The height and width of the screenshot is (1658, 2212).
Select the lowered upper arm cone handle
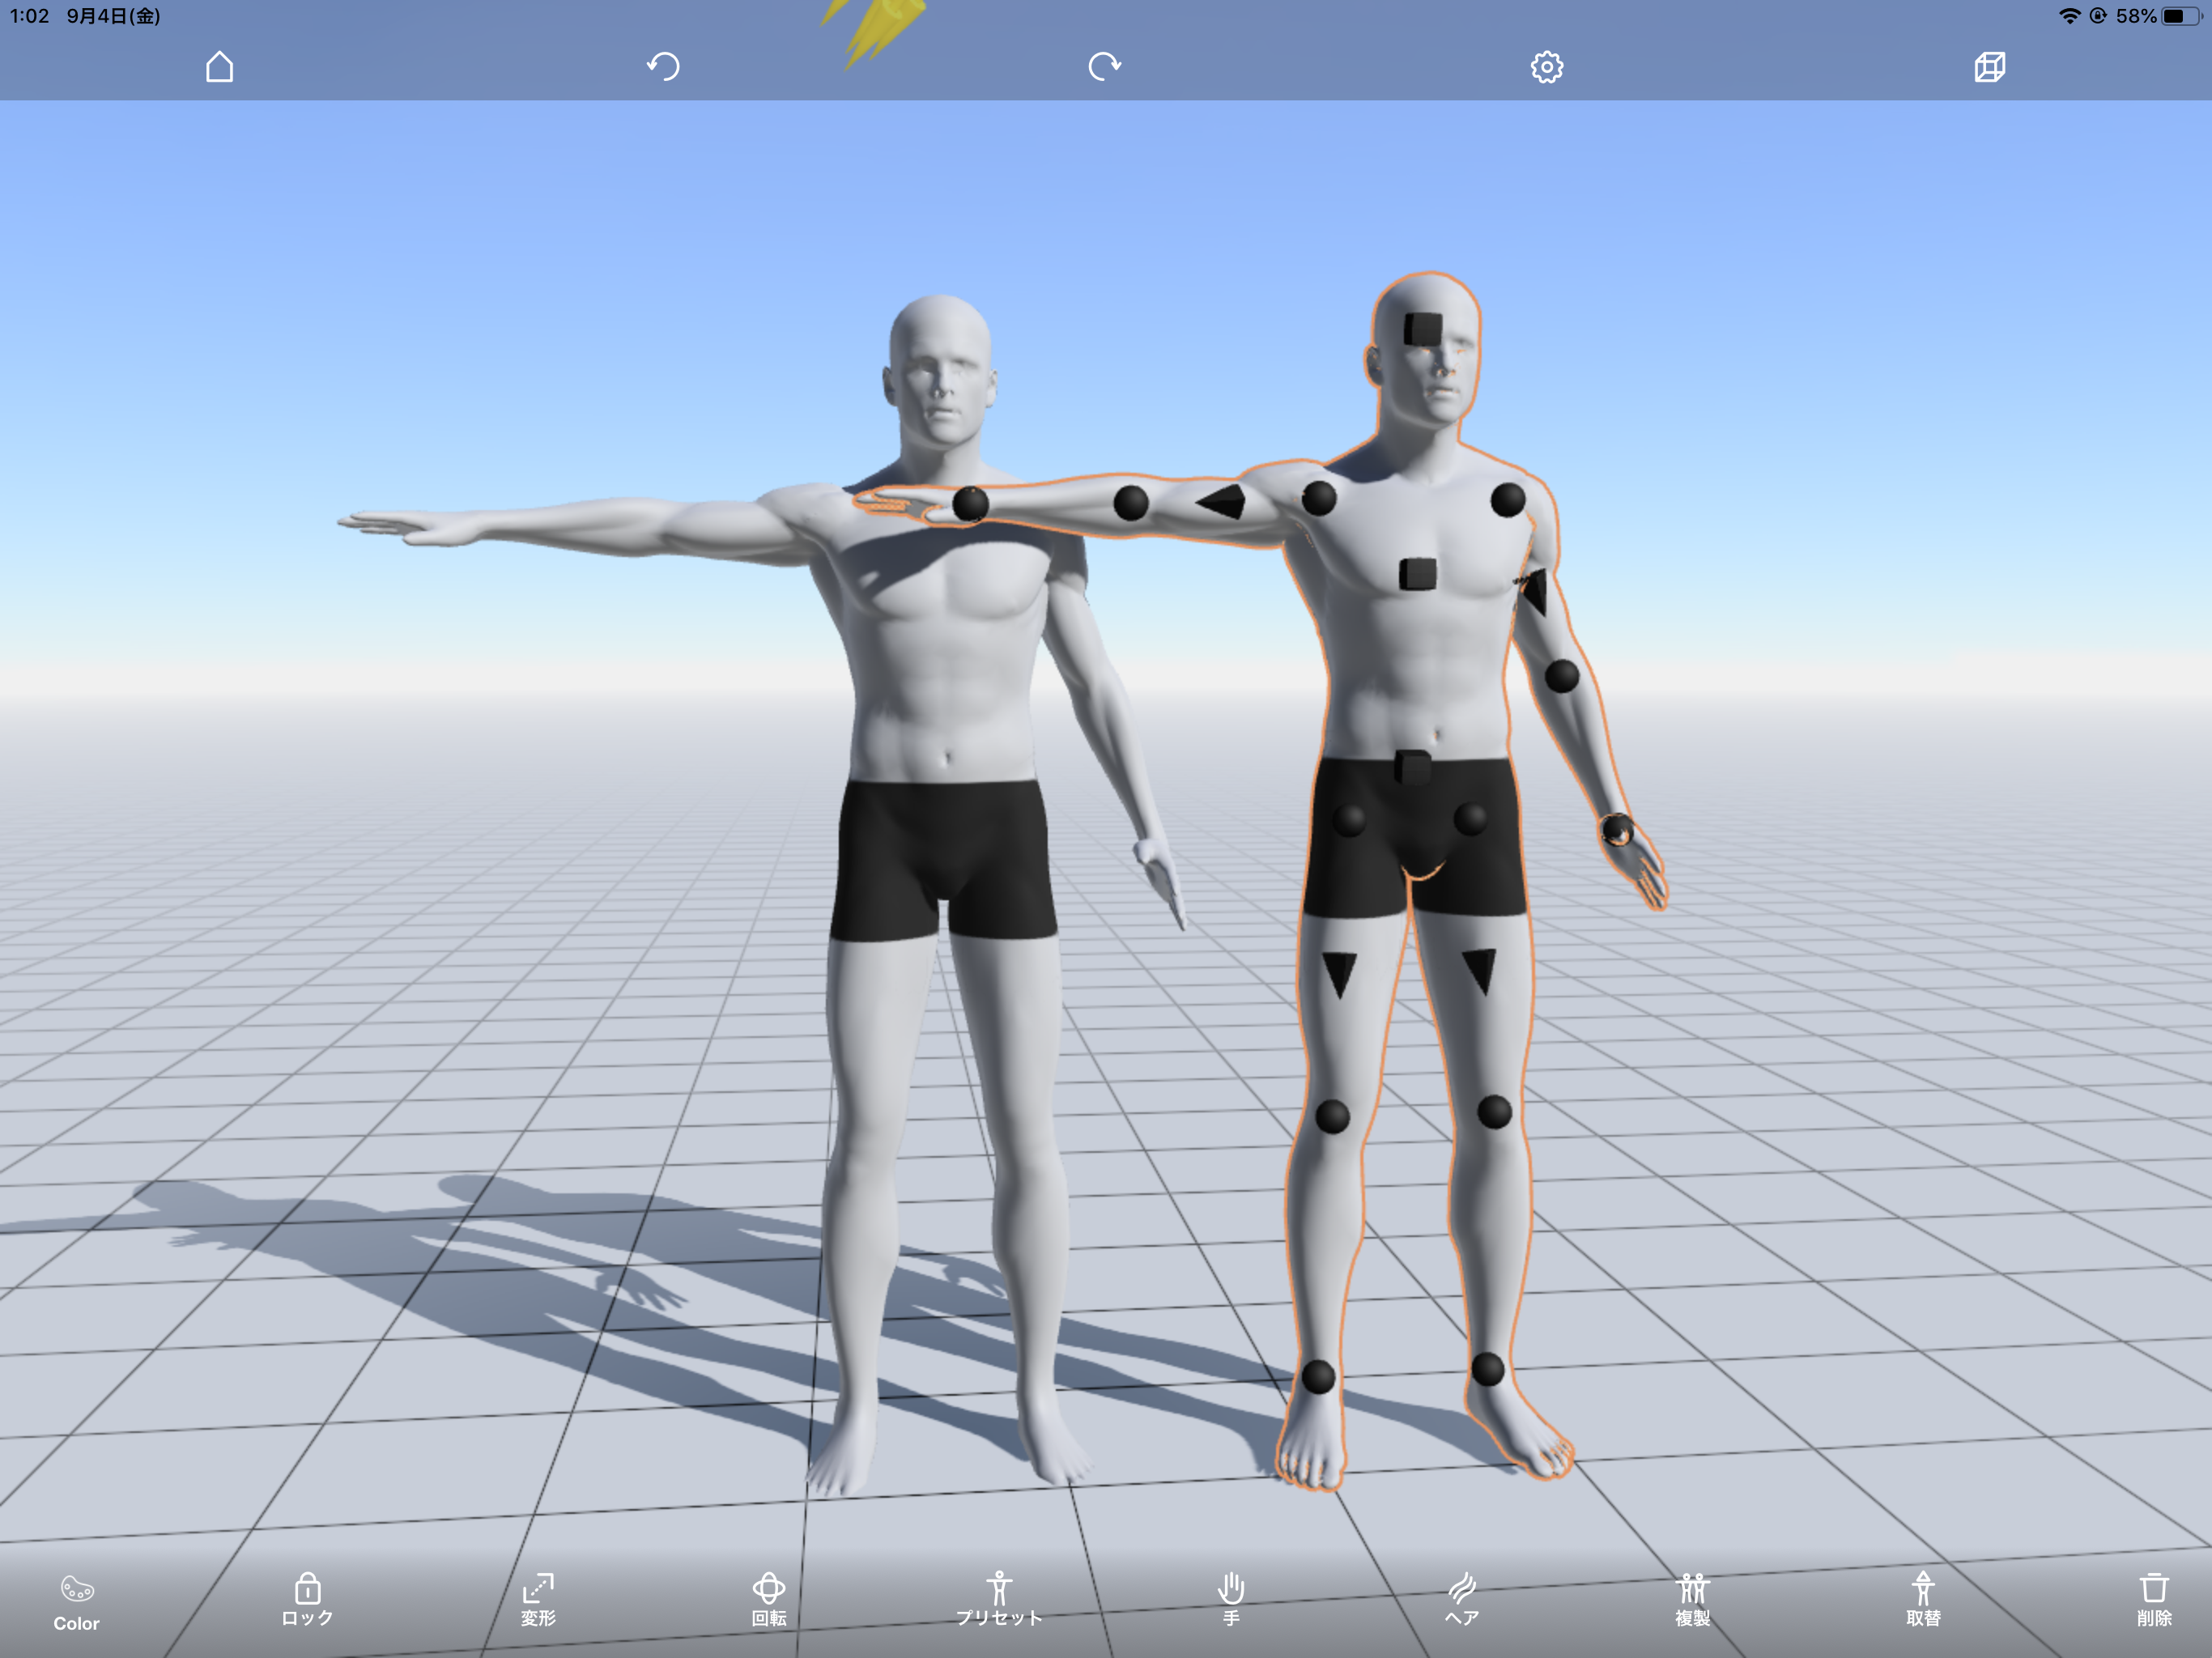(1534, 592)
